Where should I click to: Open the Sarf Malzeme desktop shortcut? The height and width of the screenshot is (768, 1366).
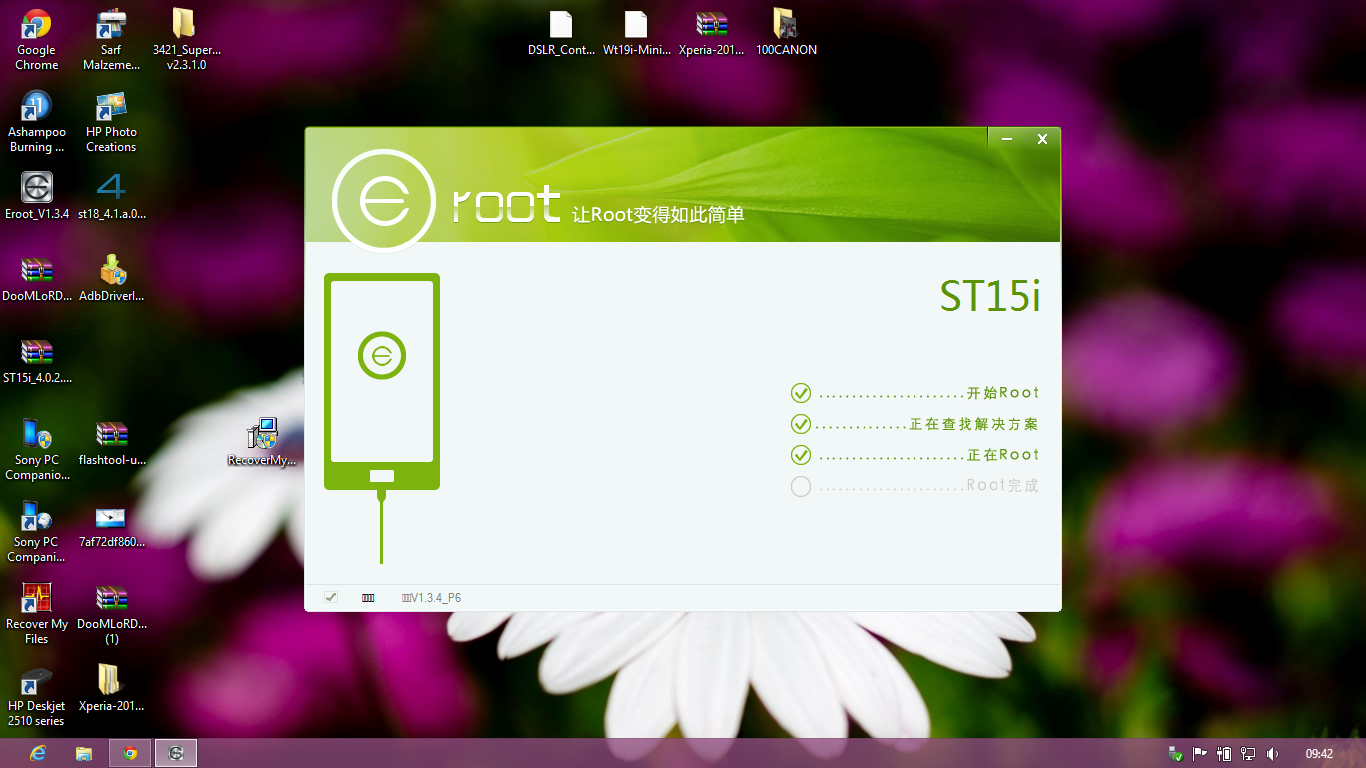[111, 41]
